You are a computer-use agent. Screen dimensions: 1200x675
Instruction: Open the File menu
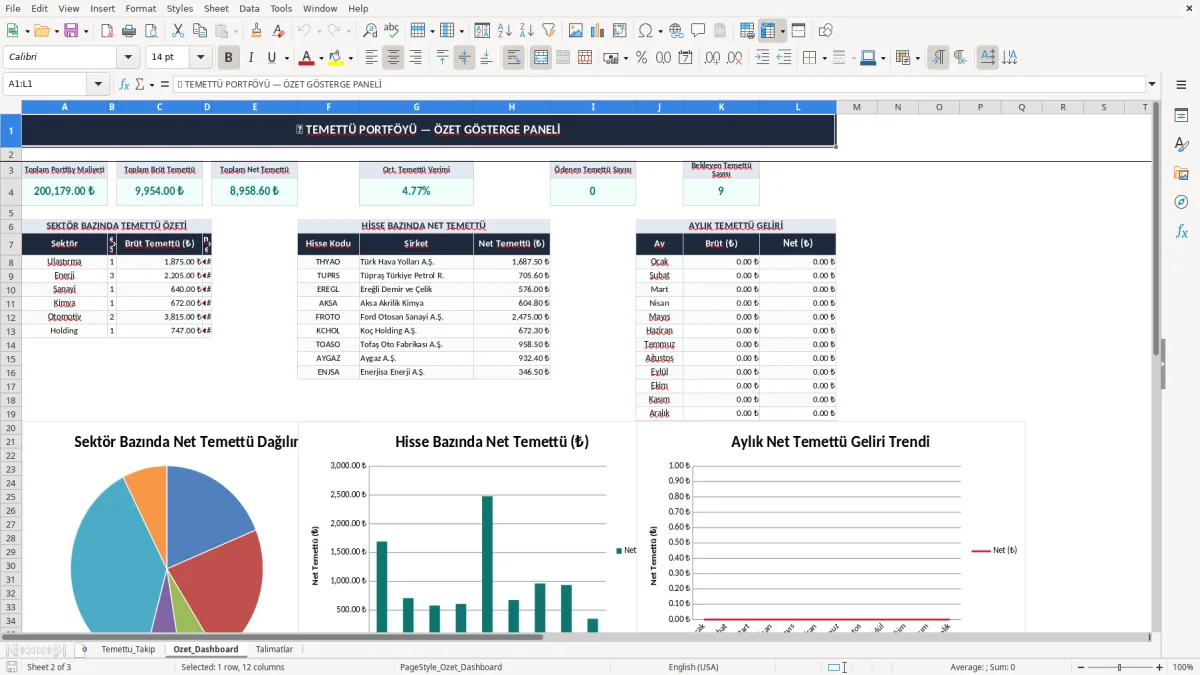click(12, 8)
